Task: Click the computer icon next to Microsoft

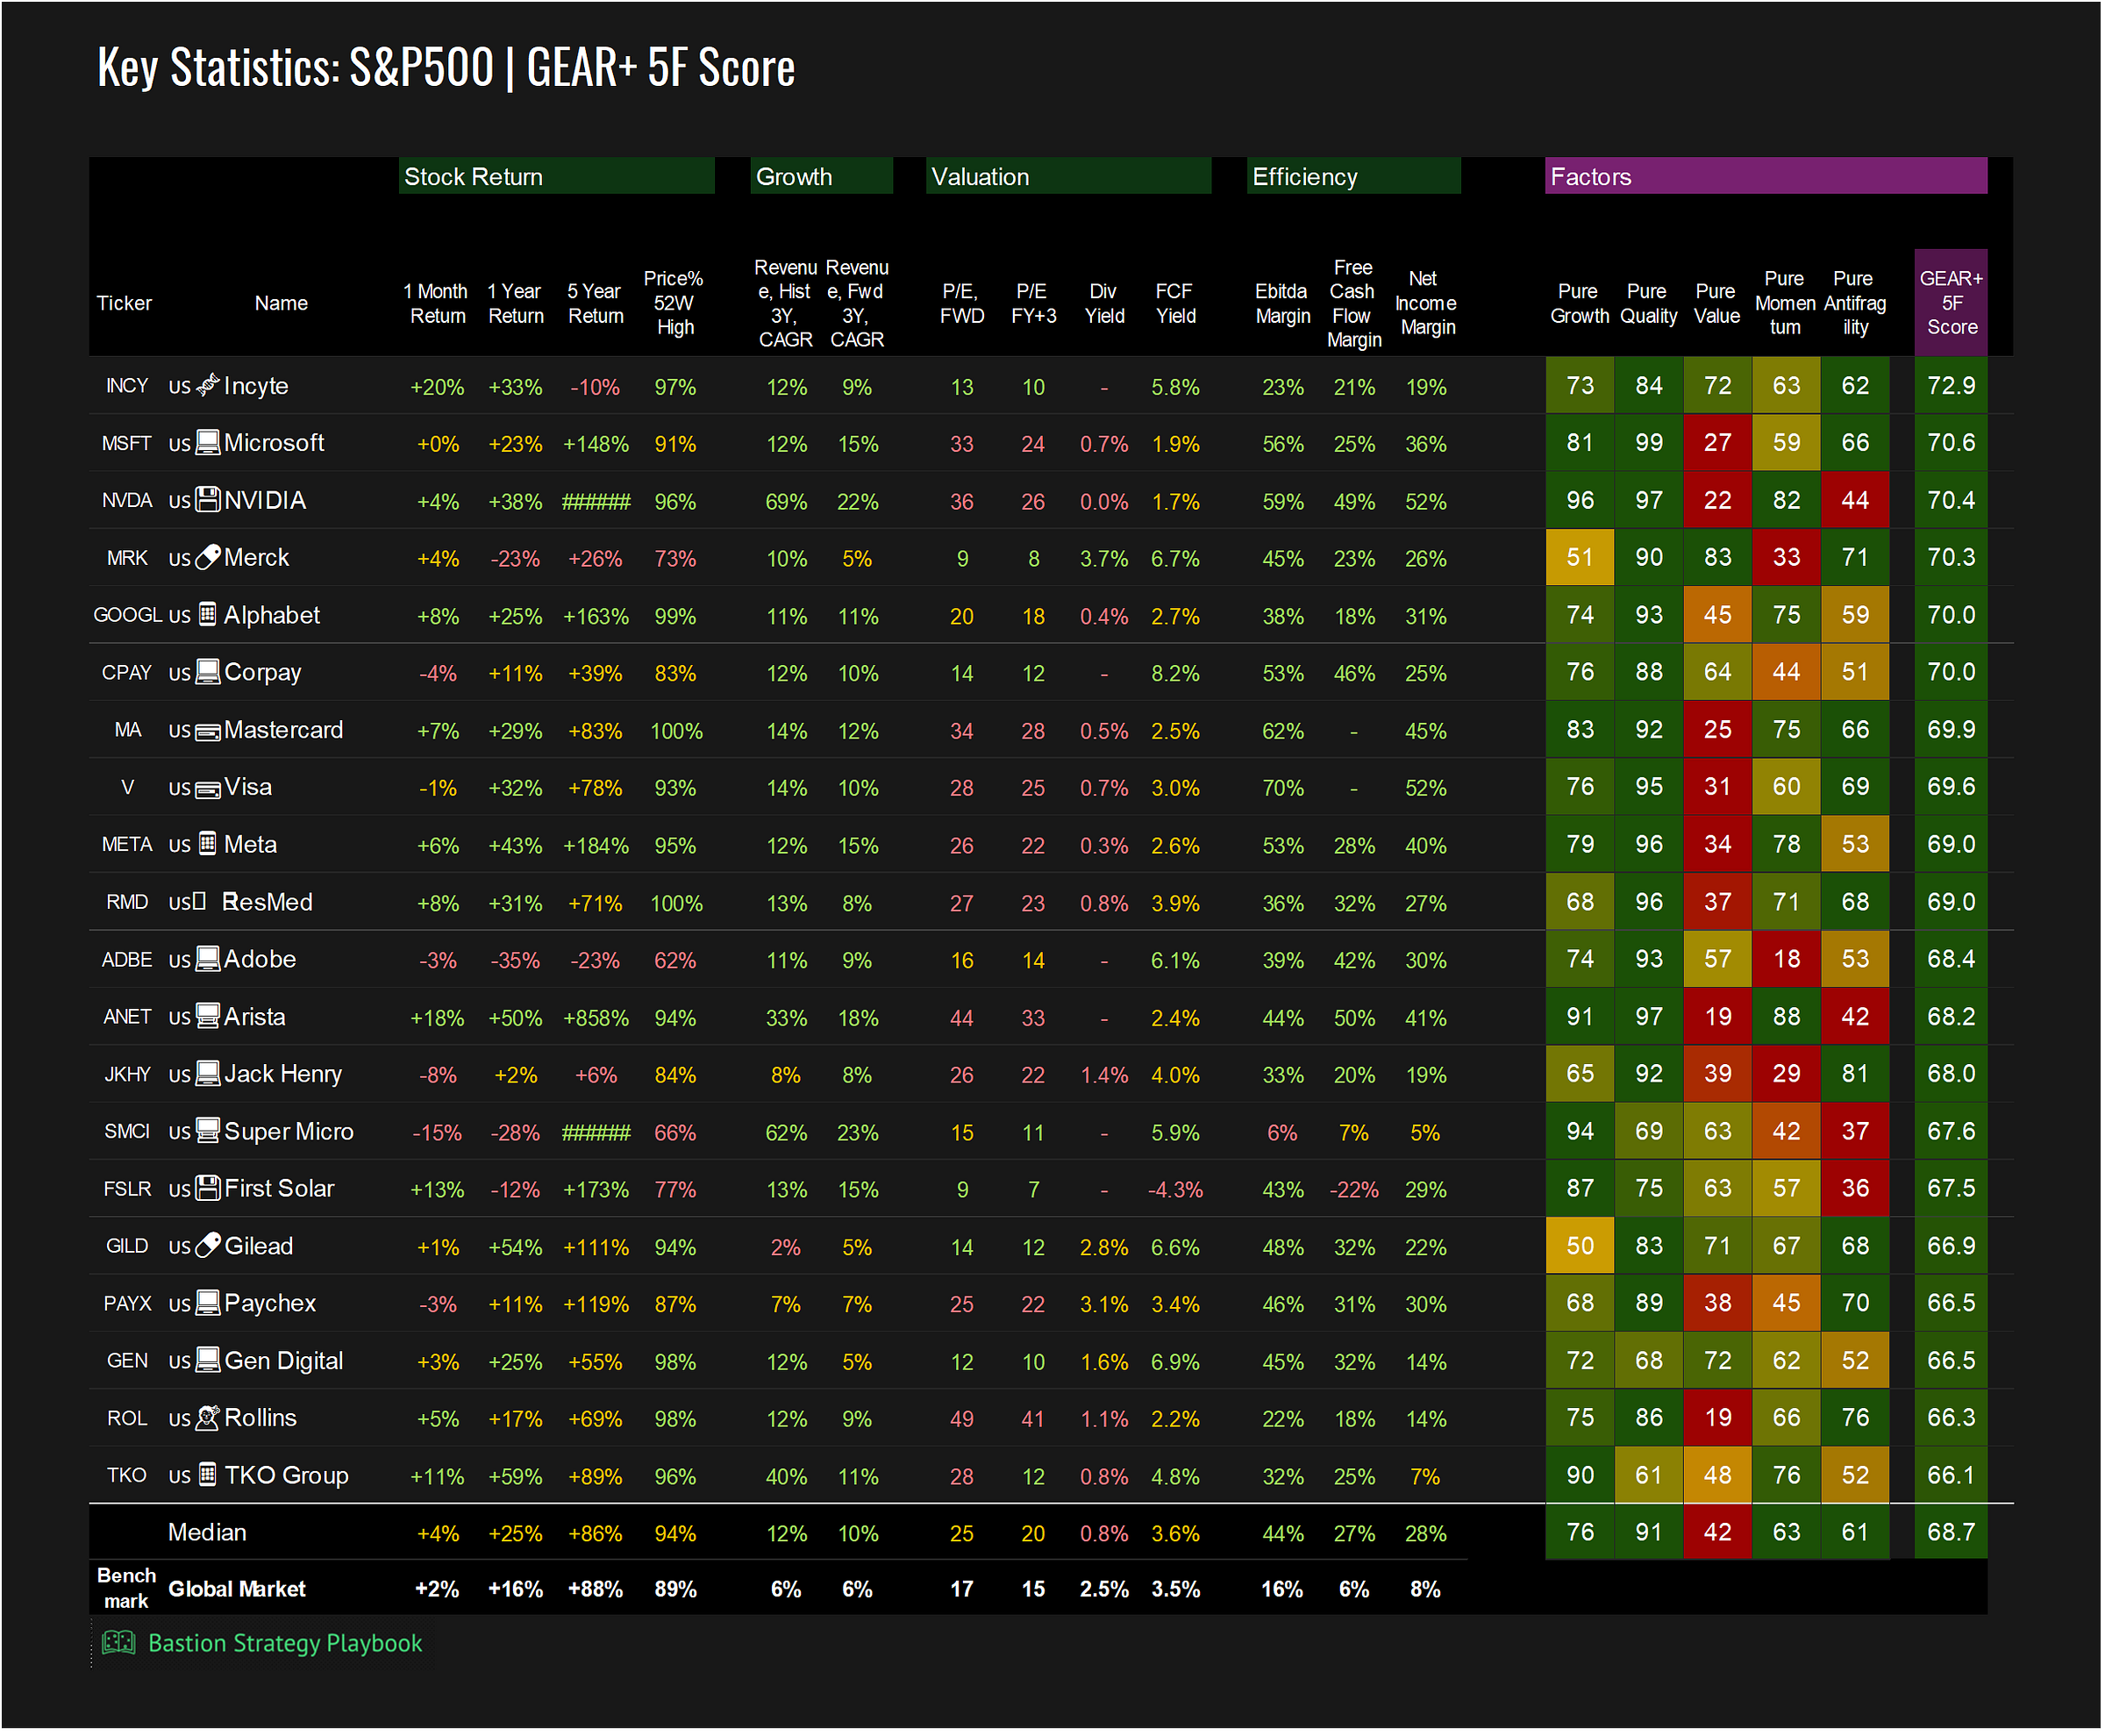Action: point(207,442)
